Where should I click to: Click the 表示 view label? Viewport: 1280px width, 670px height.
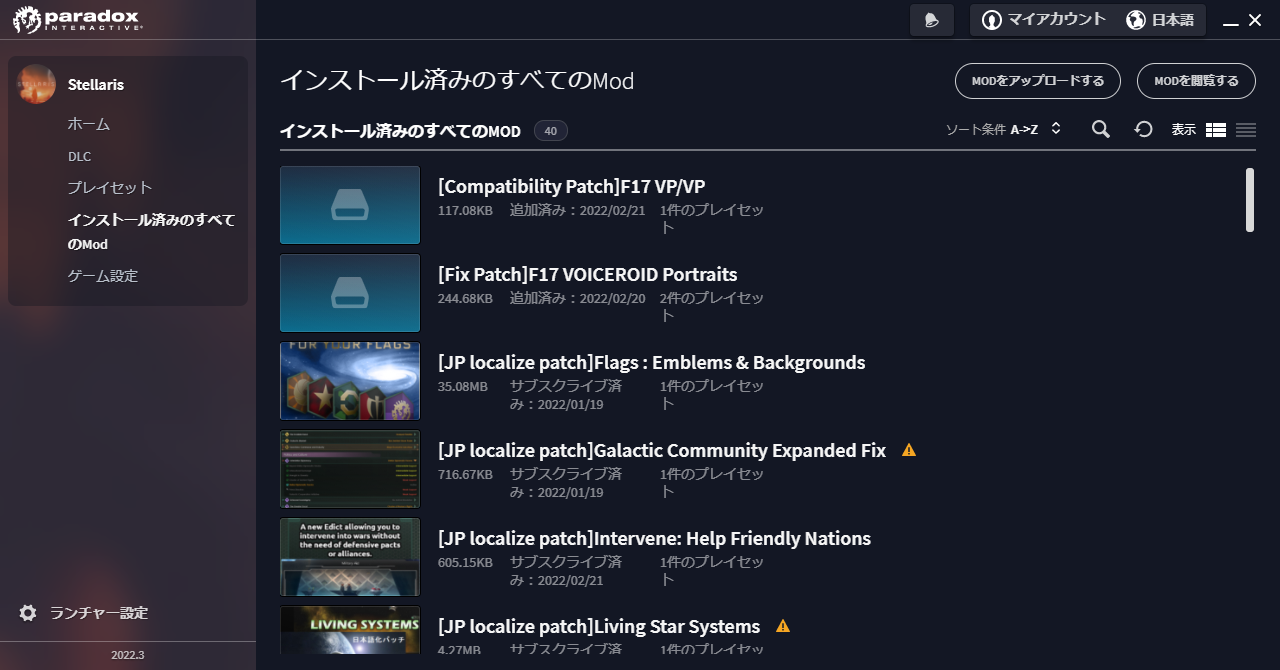pyautogui.click(x=1184, y=130)
